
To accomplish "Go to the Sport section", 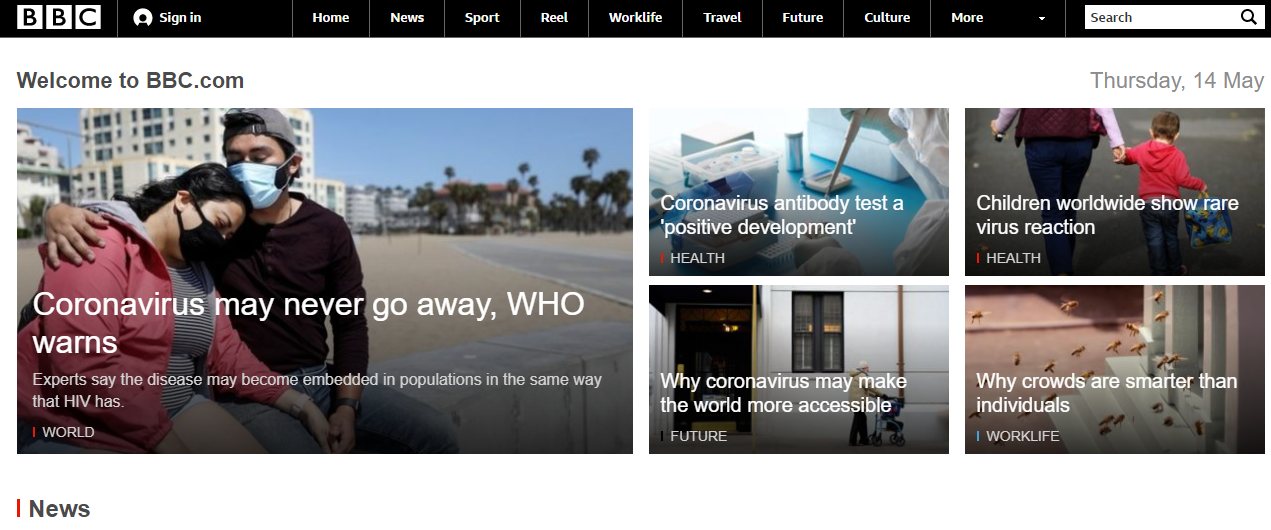I will [x=482, y=18].
